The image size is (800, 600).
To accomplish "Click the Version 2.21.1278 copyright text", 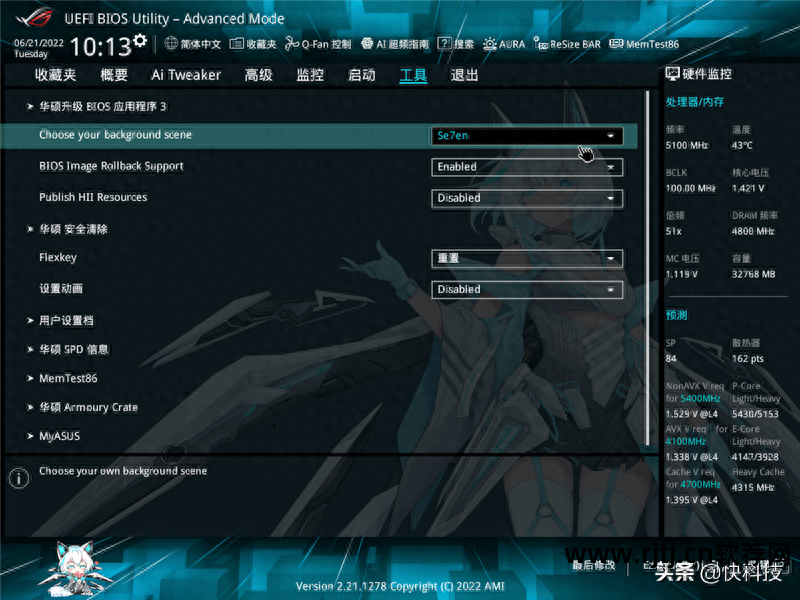I will 400,586.
